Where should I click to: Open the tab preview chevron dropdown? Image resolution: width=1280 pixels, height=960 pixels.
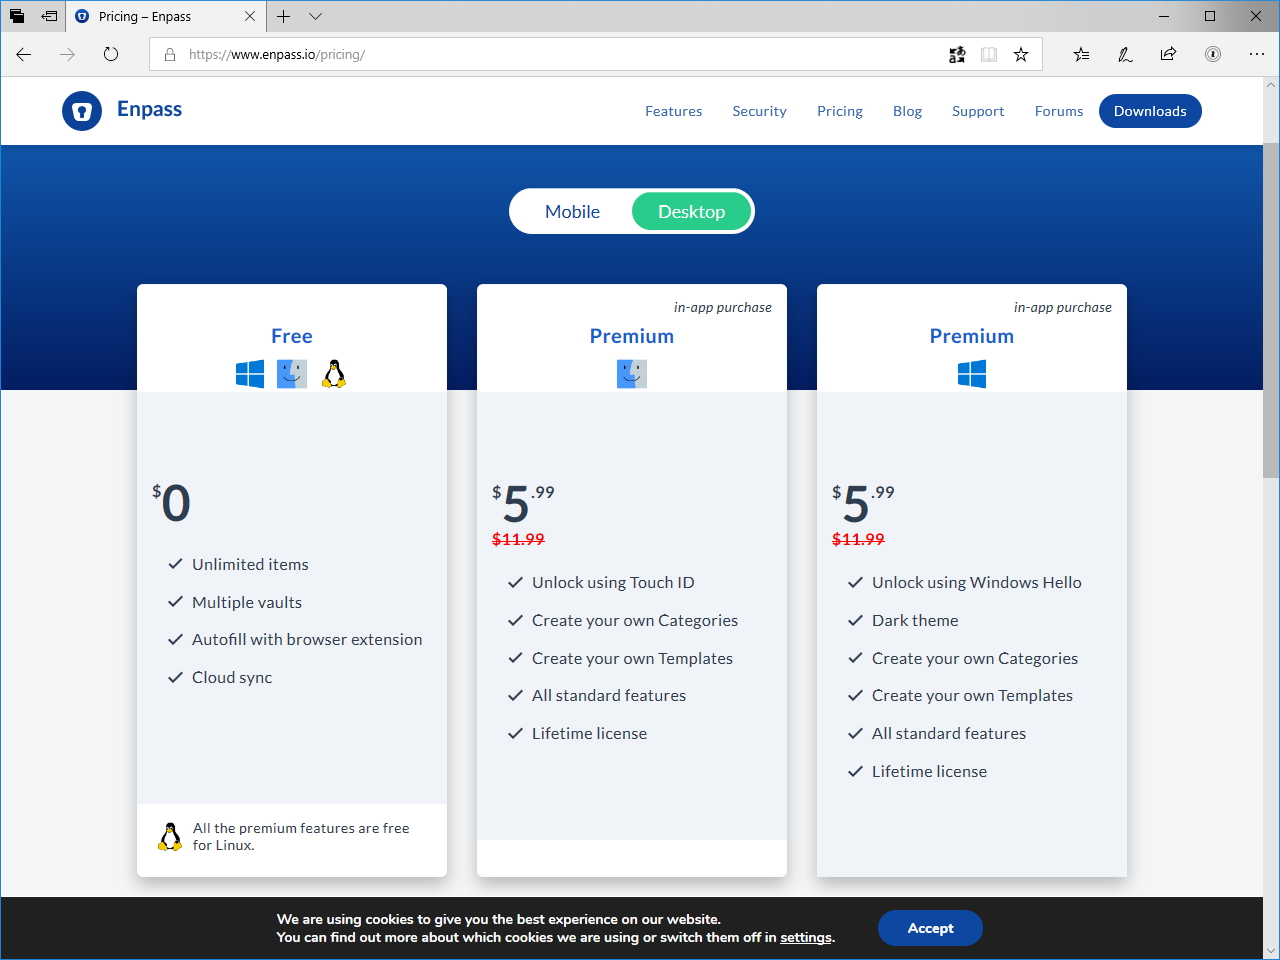315,16
